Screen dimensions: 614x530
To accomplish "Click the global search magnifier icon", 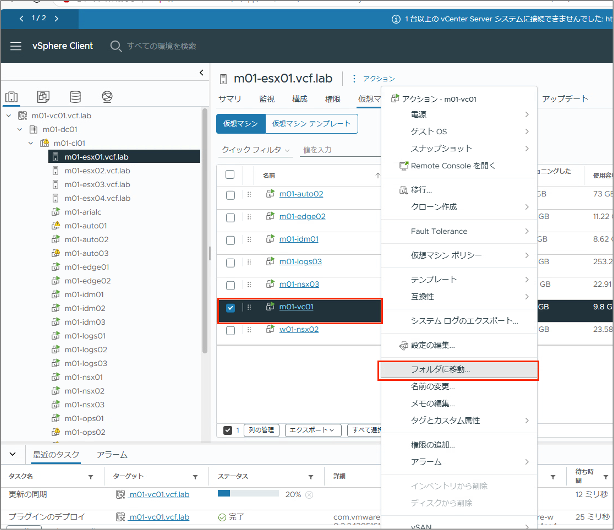I will [x=116, y=46].
